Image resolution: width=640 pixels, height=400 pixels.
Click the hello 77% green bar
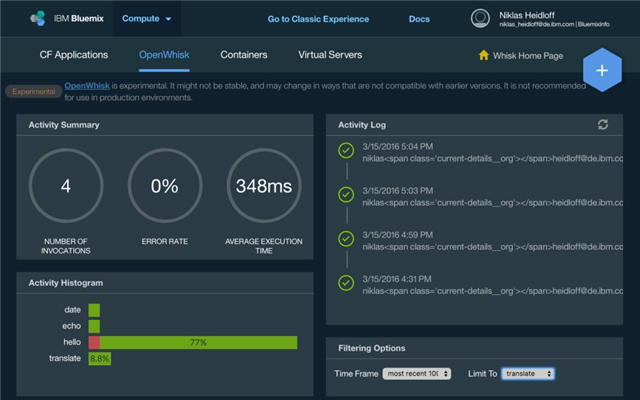coord(198,342)
